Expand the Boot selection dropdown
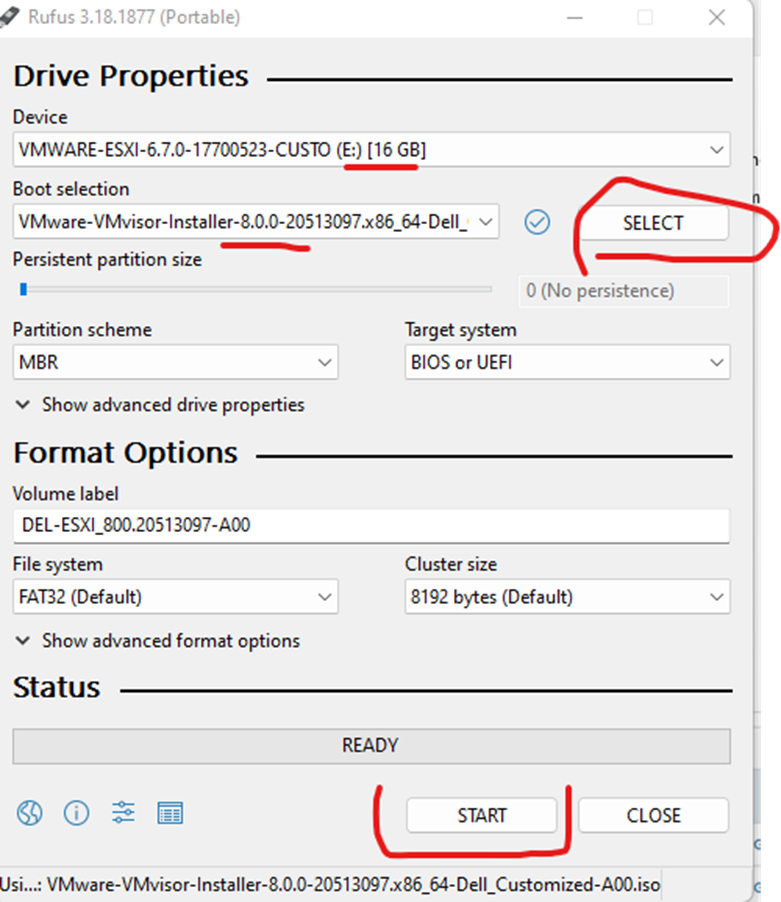This screenshot has width=781, height=902. pyautogui.click(x=256, y=222)
